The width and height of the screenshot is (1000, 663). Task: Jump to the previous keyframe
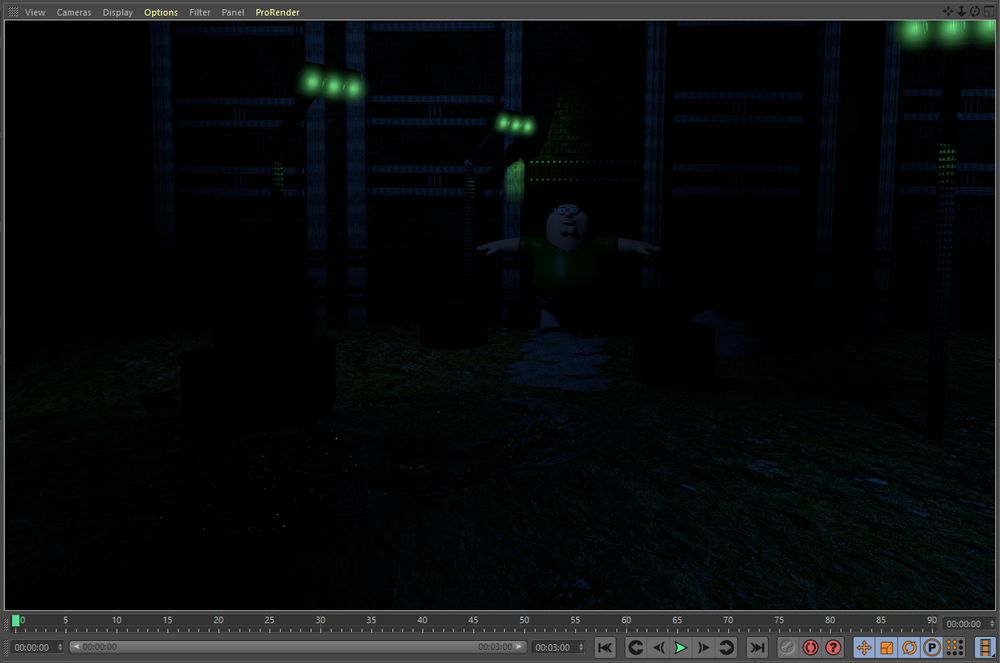pos(635,648)
